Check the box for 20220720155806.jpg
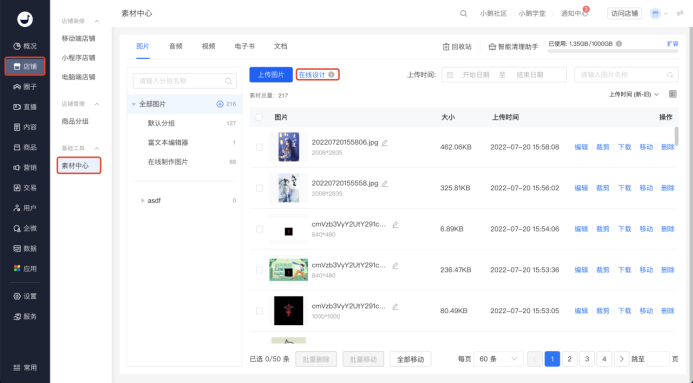The image size is (693, 383). point(259,147)
